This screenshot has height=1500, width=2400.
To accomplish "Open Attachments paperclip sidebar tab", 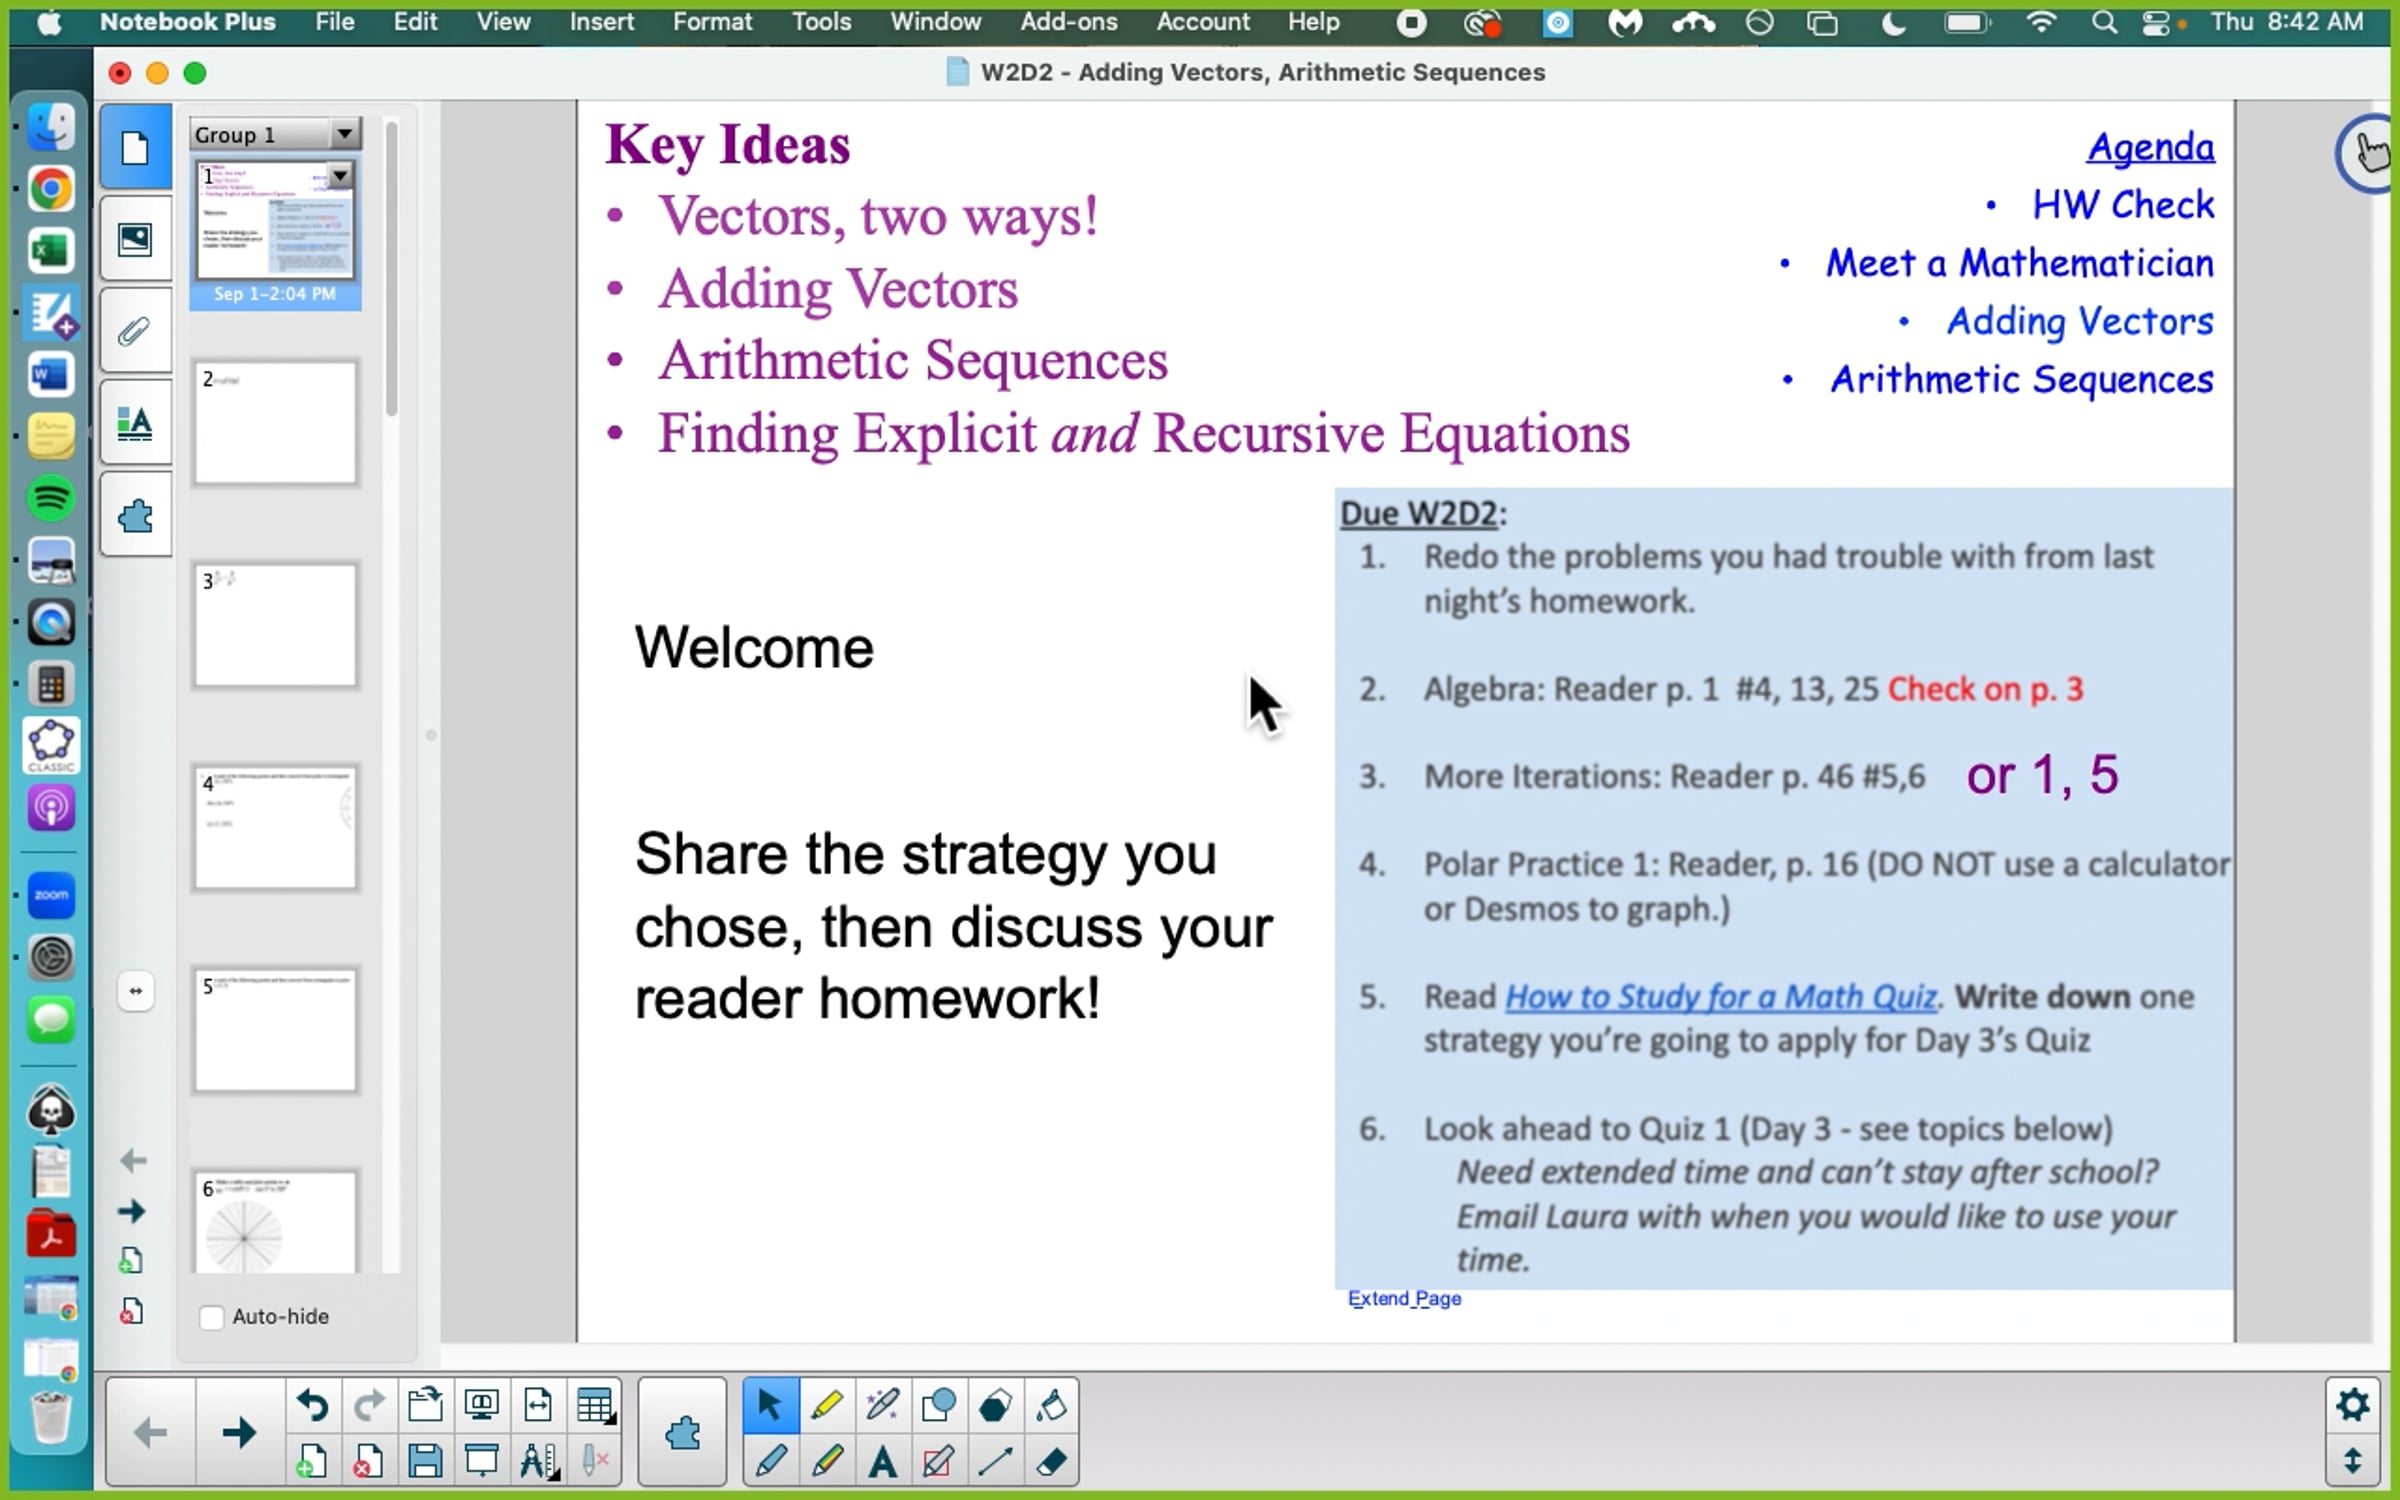I will click(135, 331).
